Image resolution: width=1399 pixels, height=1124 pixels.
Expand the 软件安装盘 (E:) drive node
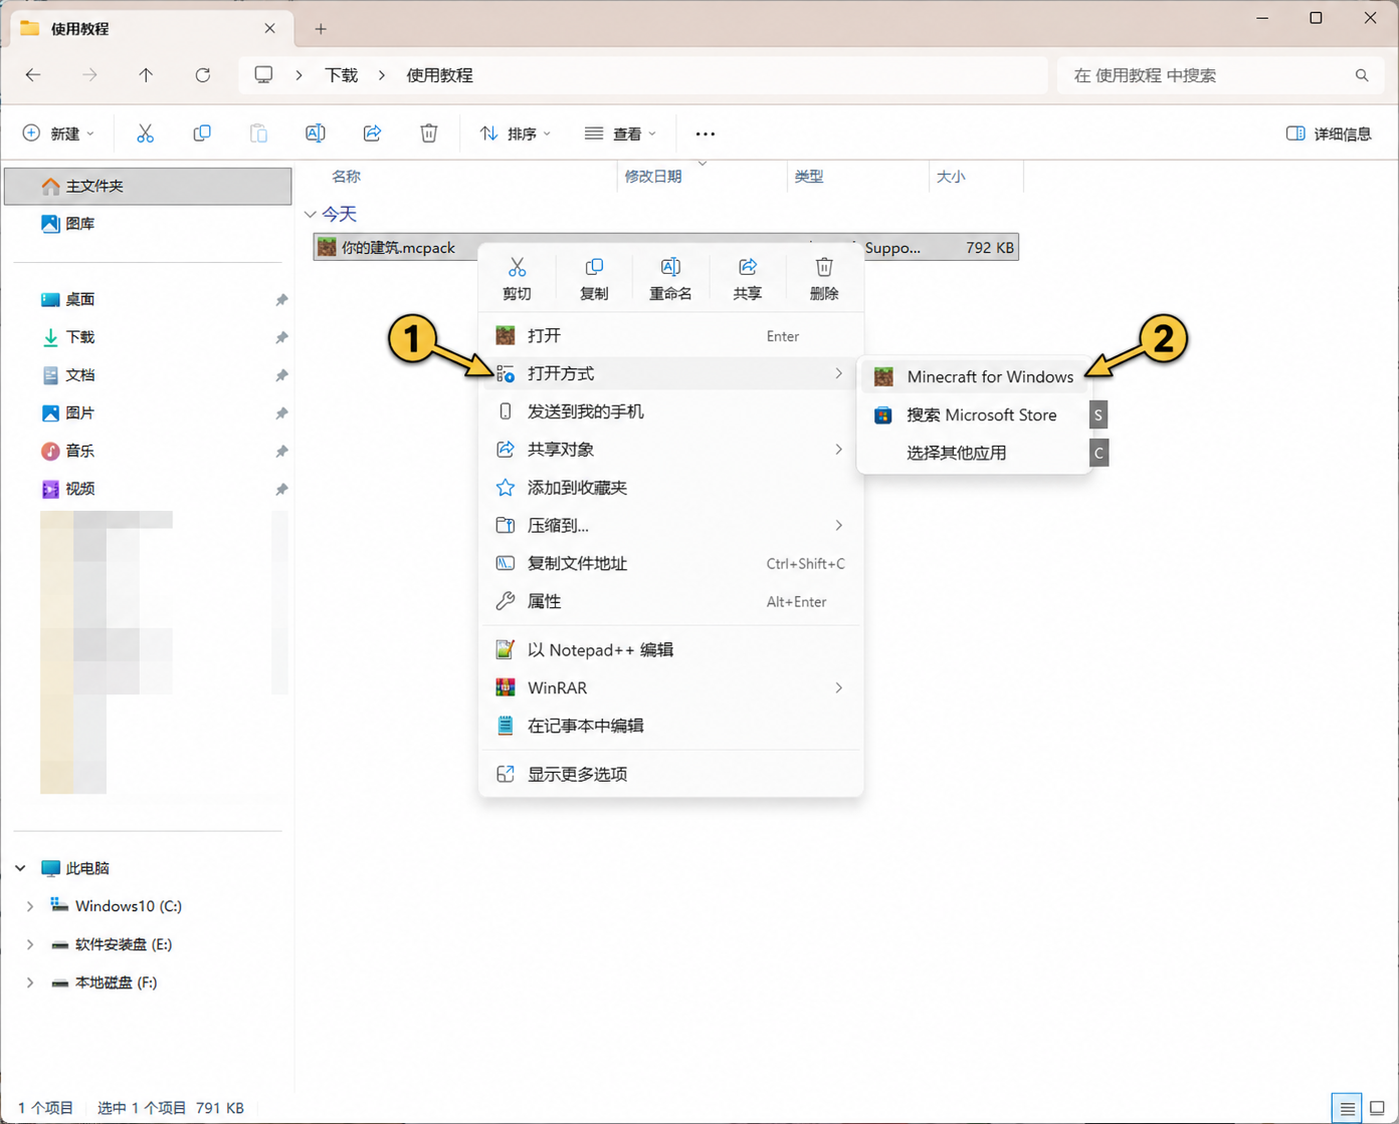[x=30, y=944]
